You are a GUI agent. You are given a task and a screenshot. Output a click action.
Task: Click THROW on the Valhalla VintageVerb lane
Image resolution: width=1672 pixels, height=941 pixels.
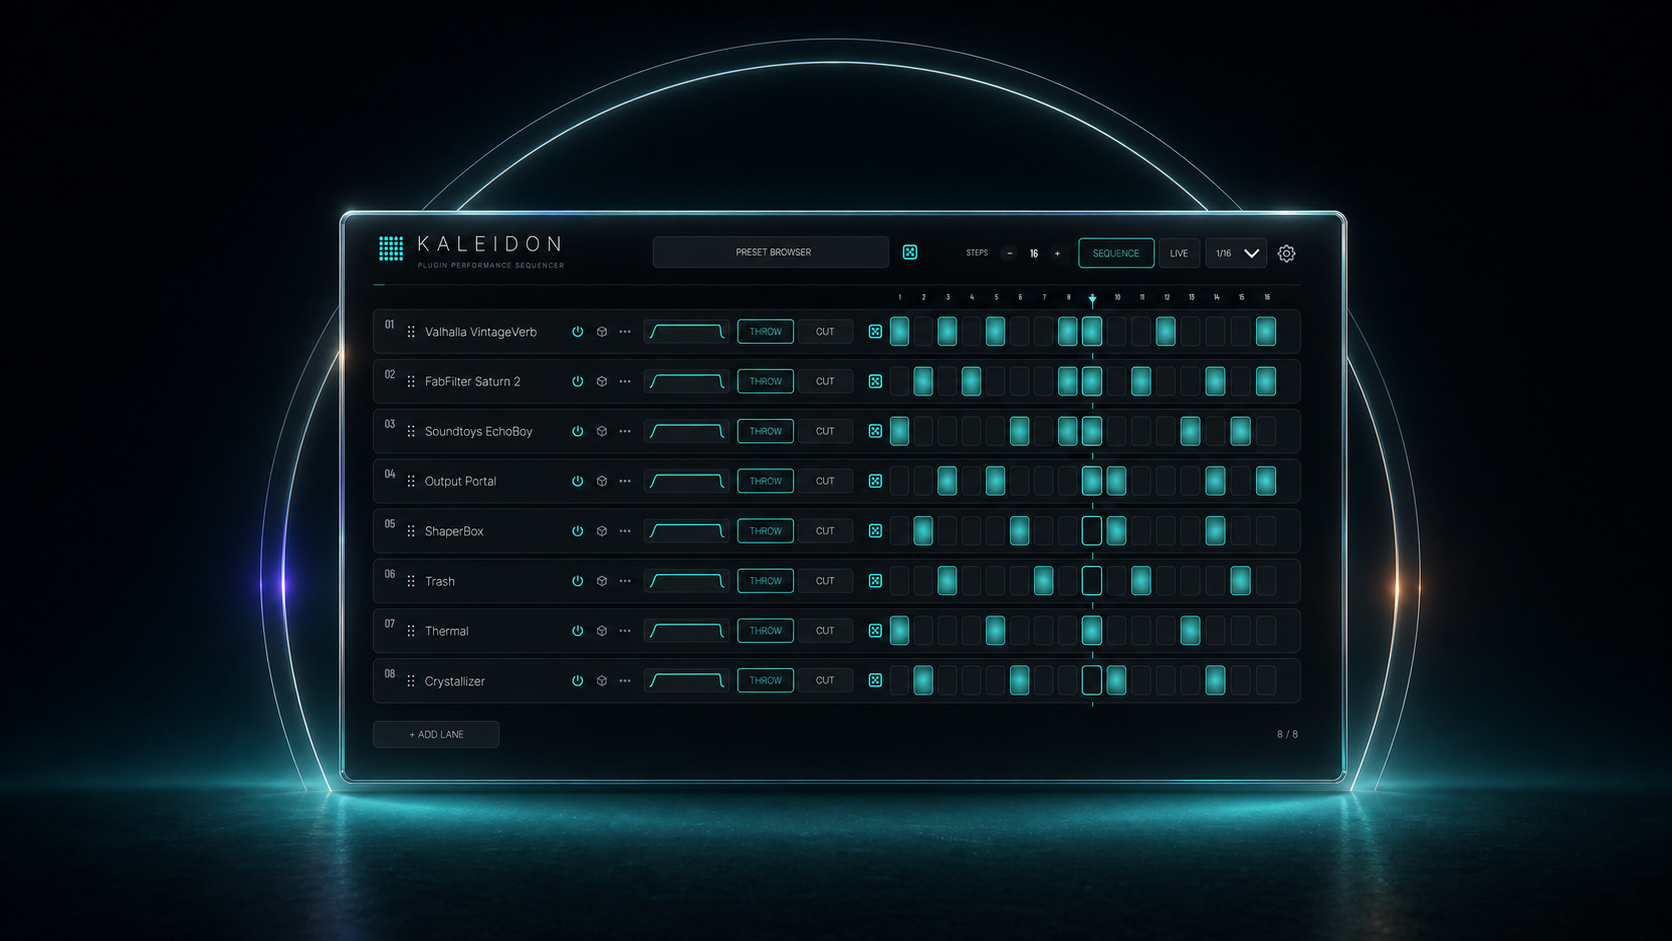coord(766,331)
